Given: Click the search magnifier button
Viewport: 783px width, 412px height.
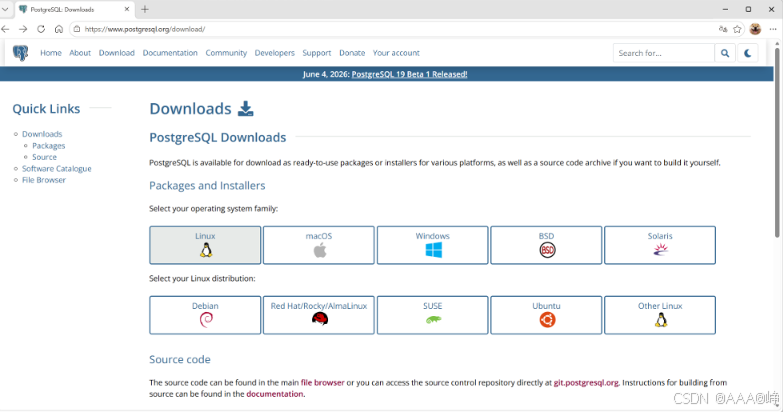Looking at the screenshot, I should click(x=725, y=53).
